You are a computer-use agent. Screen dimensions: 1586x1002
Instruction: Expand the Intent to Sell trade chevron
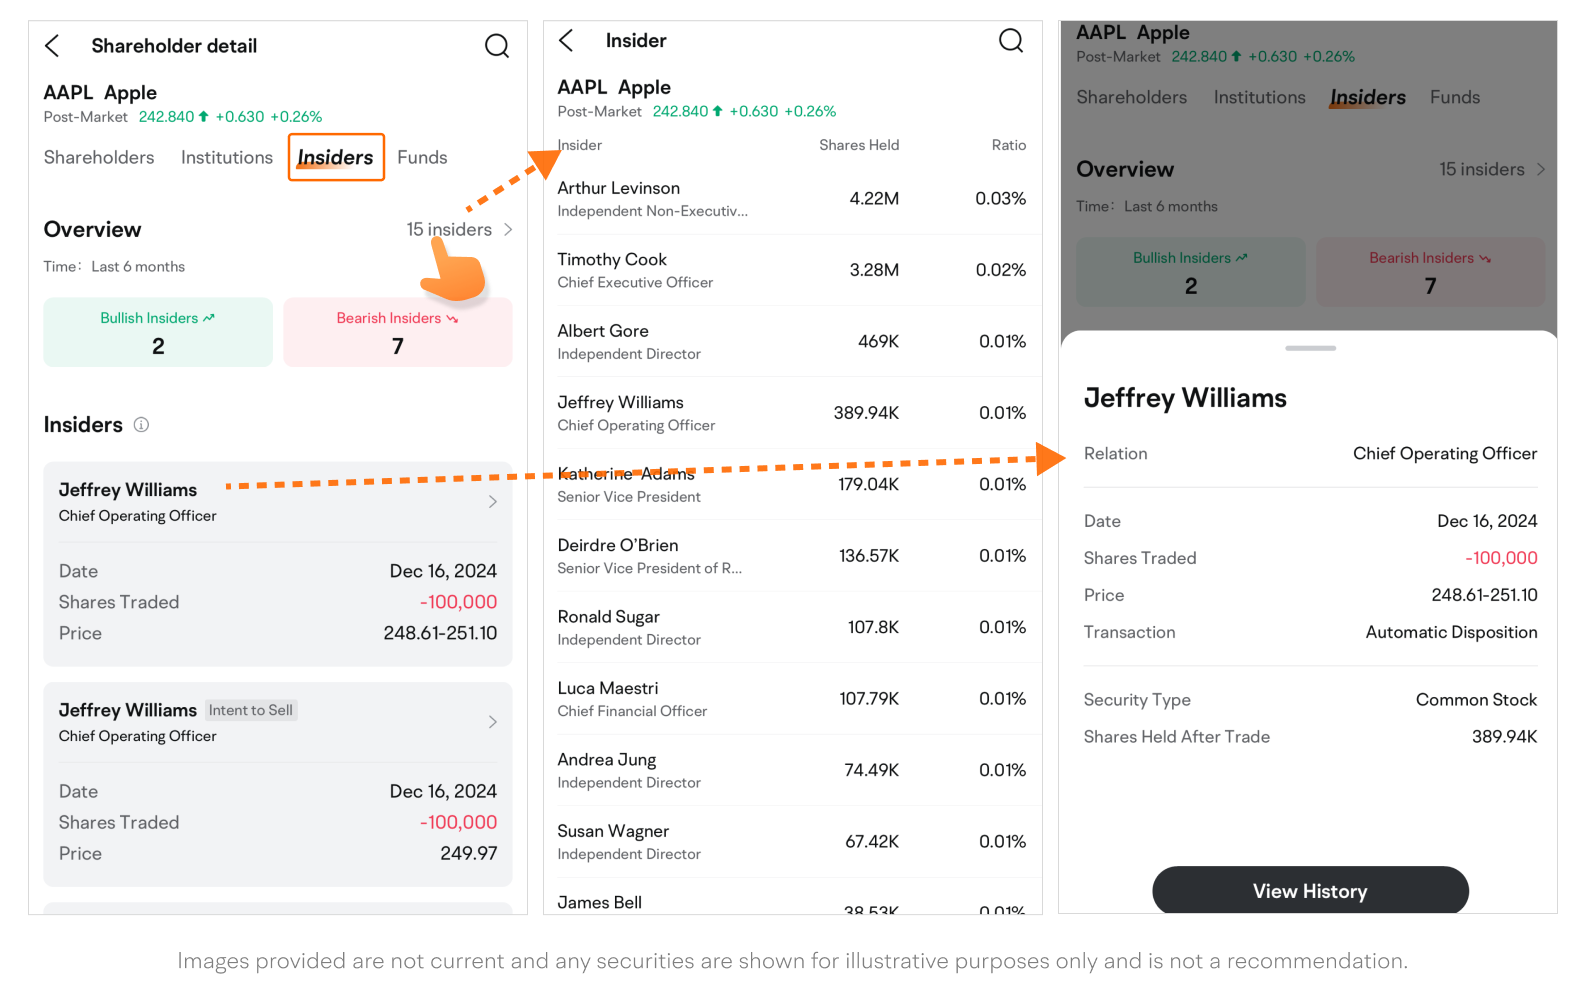(x=492, y=722)
